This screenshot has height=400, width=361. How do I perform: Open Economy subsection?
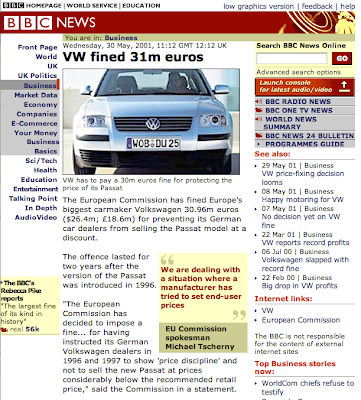41,105
